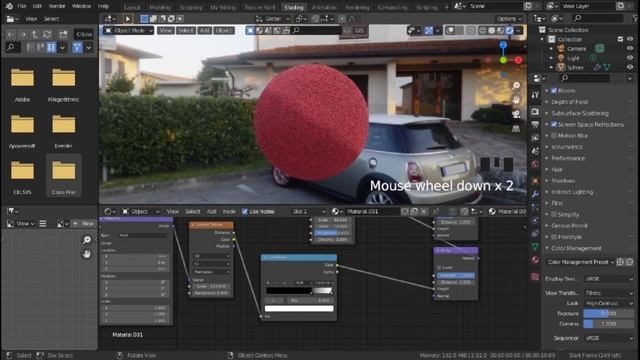Viewport: 640px width, 360px height.
Task: Click New image button in image editor
Action: pyautogui.click(x=83, y=224)
